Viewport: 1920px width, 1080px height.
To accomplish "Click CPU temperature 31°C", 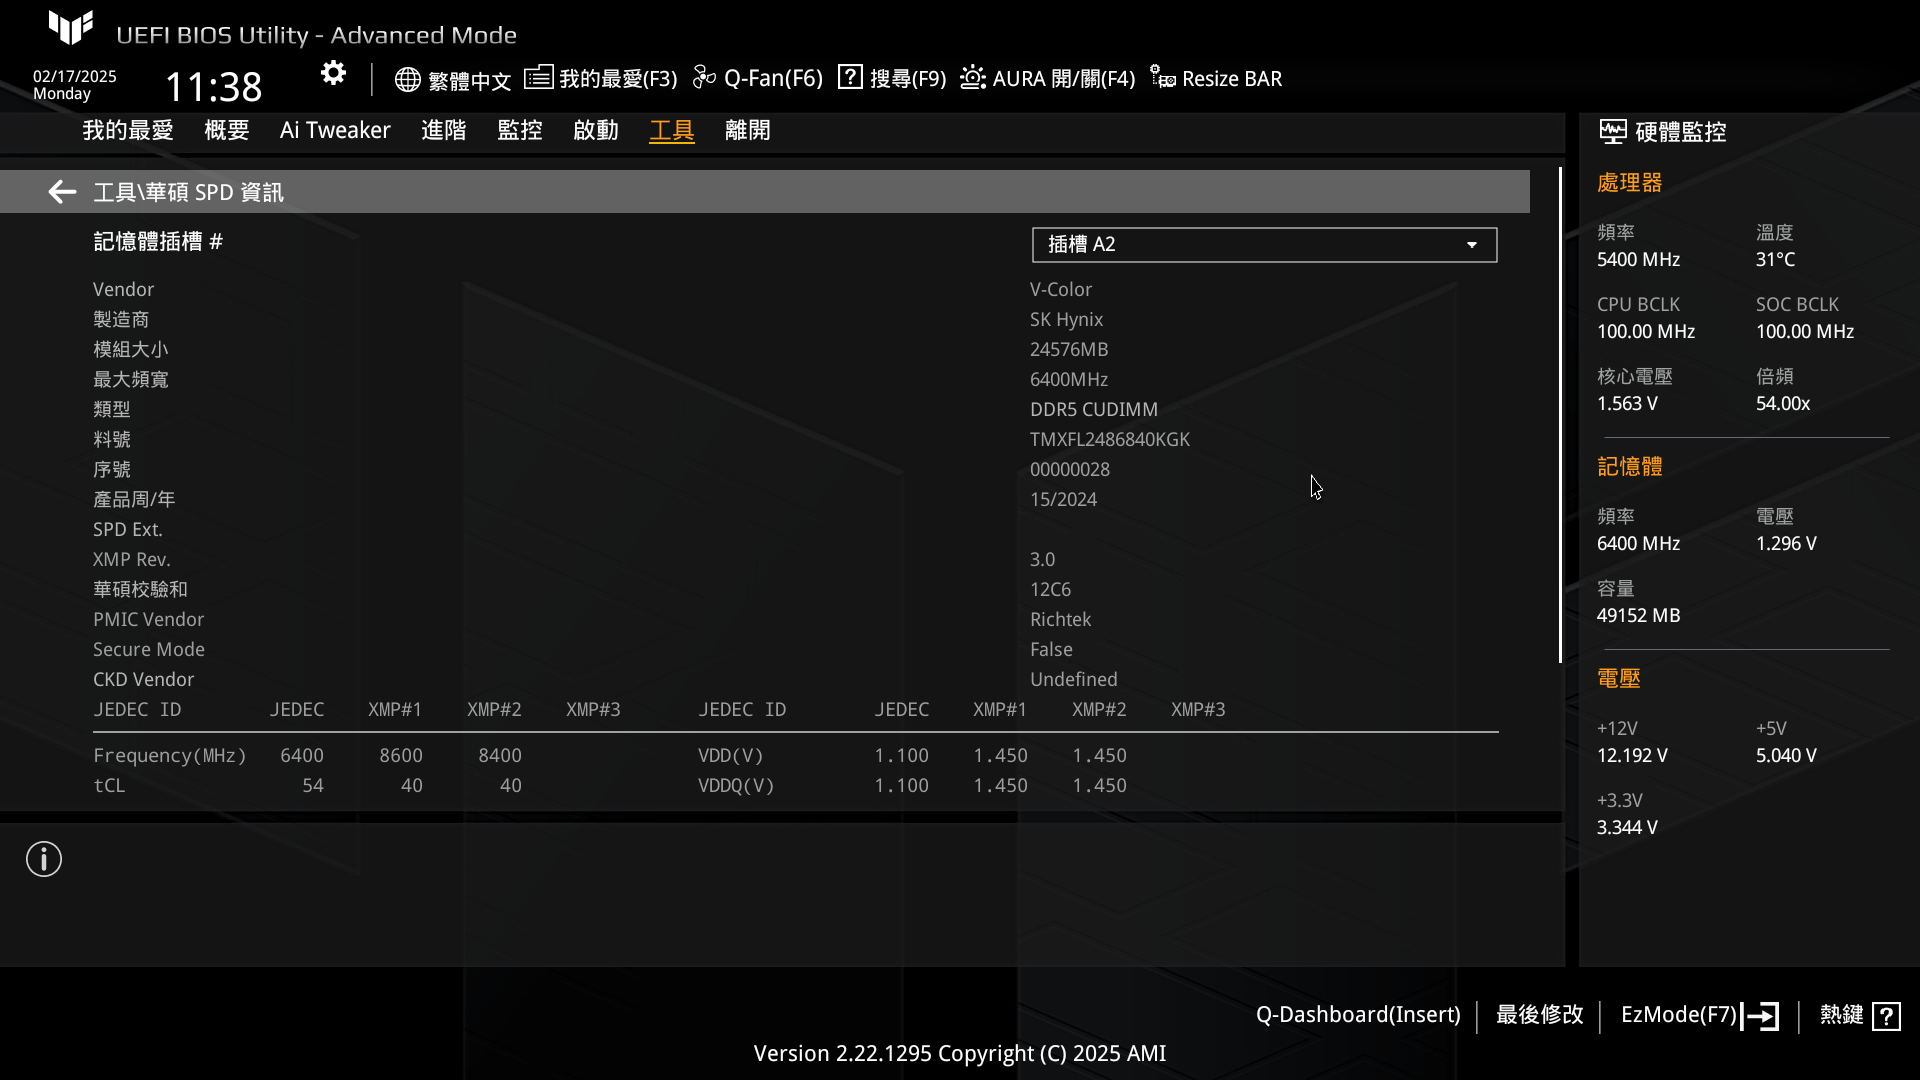I will tap(1776, 260).
